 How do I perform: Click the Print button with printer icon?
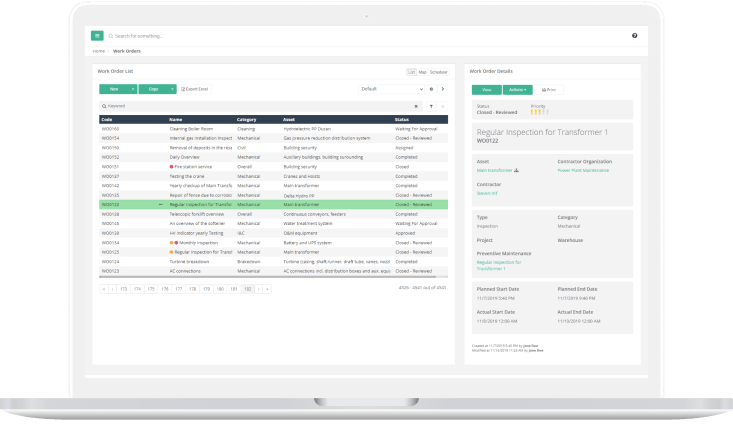click(x=551, y=89)
